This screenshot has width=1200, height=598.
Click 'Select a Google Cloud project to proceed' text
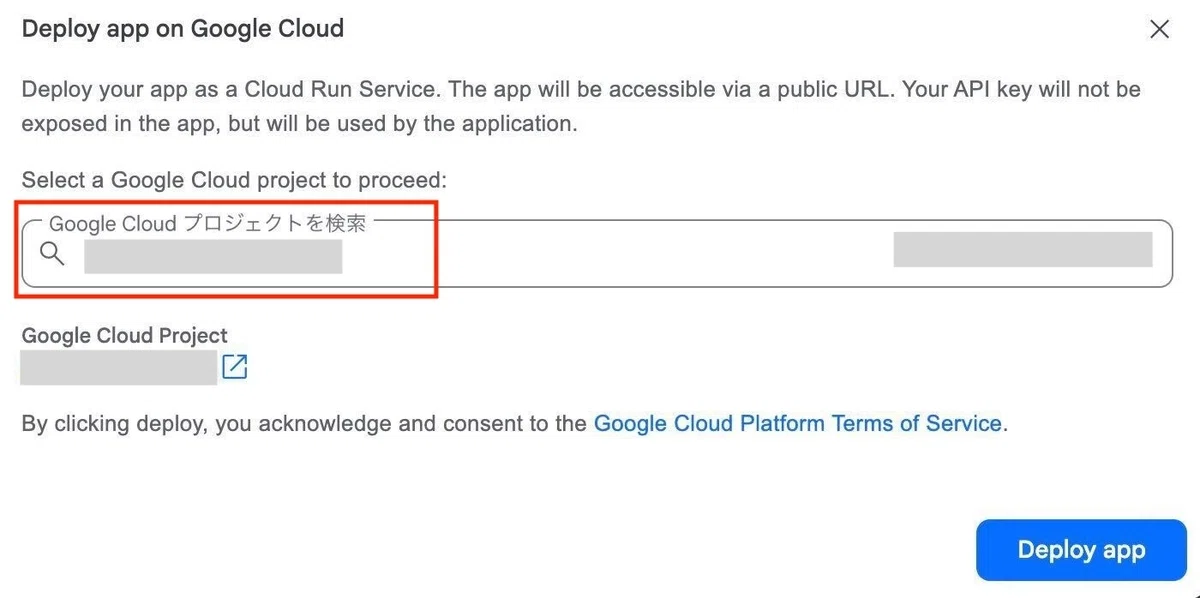(x=234, y=180)
